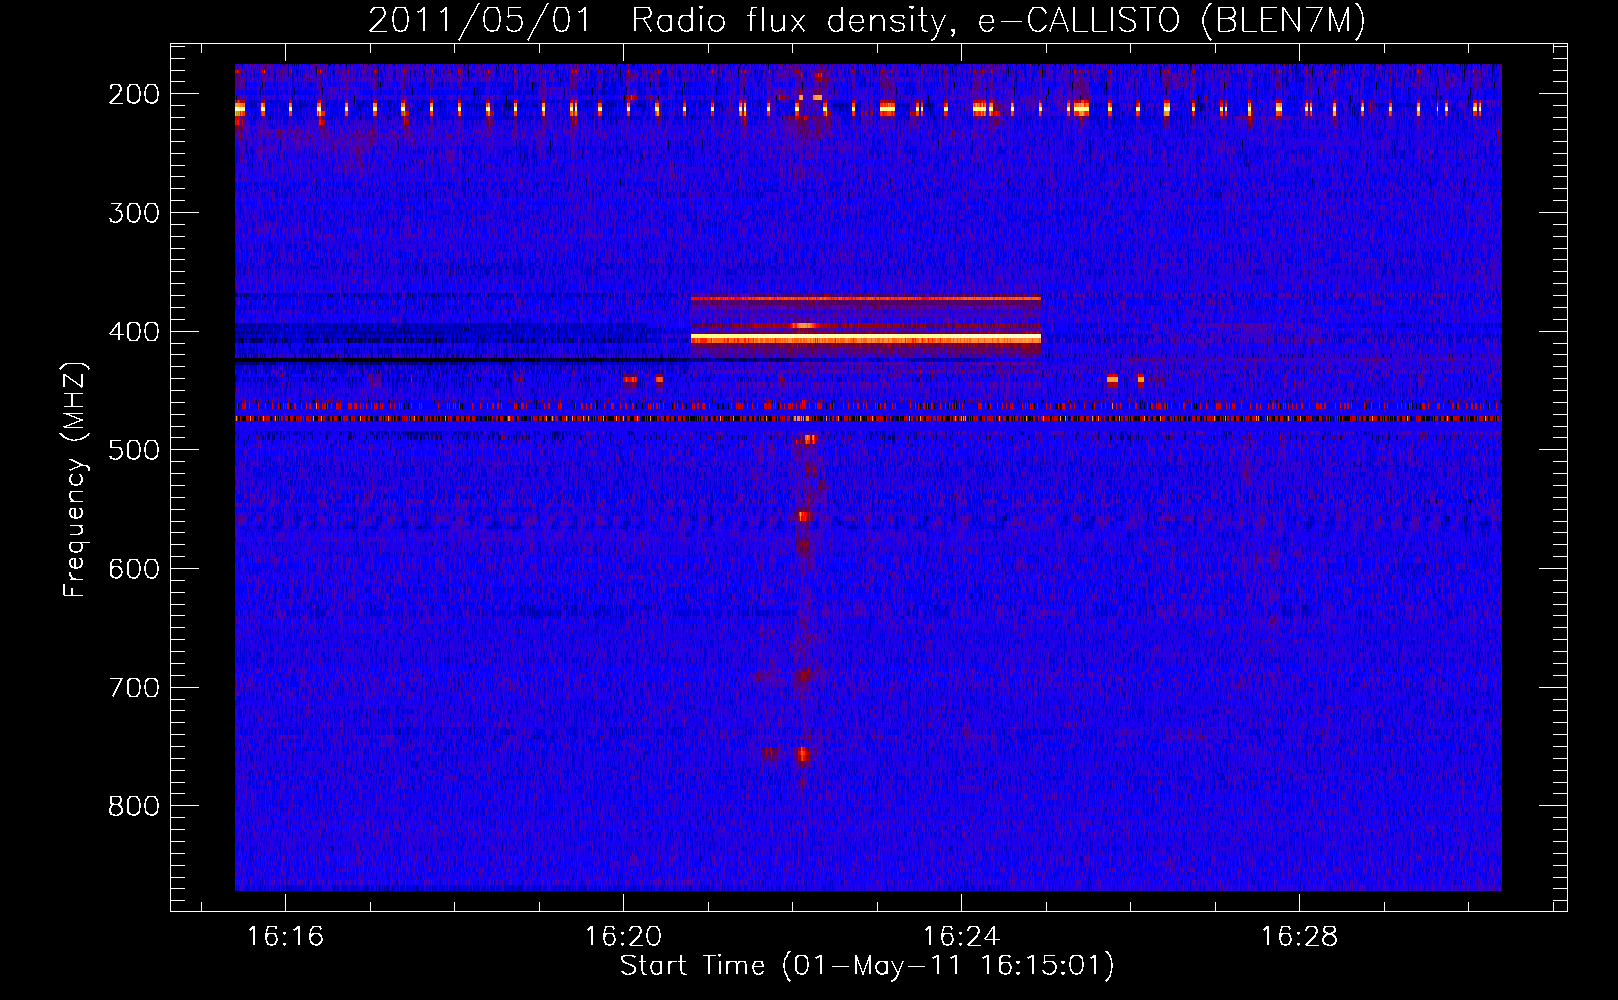
Task: Select the 500 frequency tick label
Action: click(134, 450)
